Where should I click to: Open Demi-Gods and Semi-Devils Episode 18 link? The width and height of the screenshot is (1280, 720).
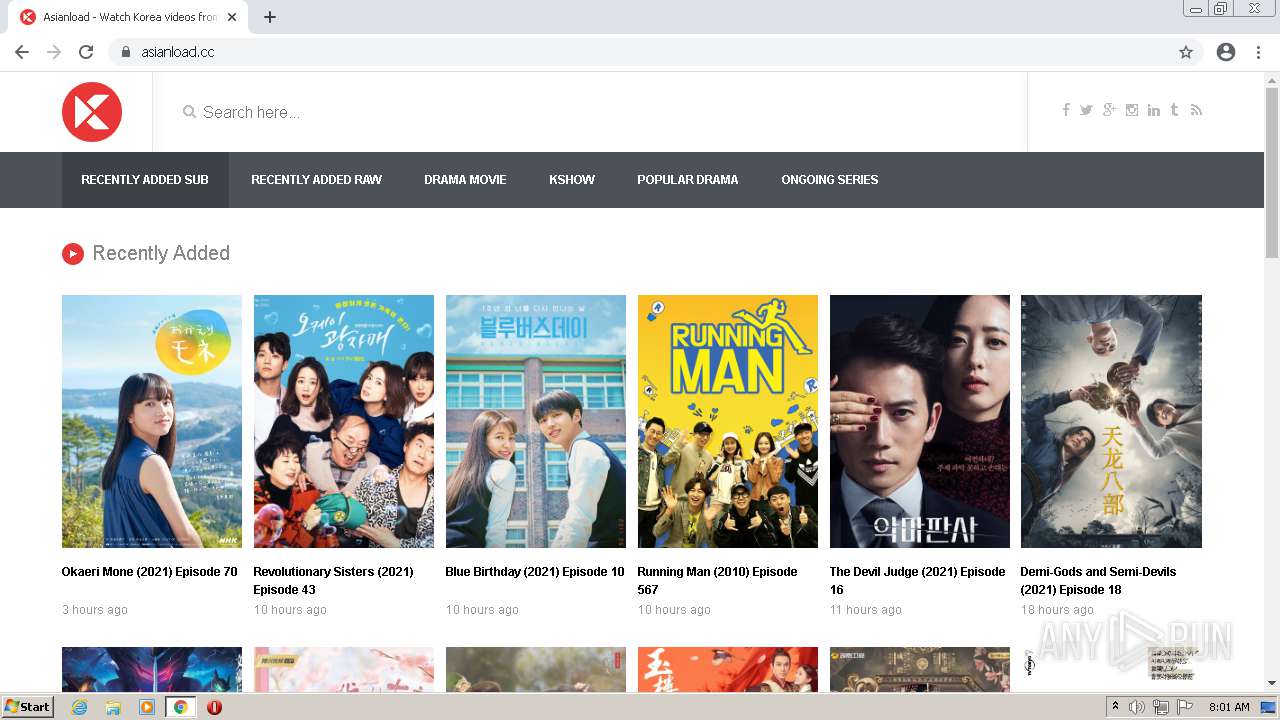1098,581
